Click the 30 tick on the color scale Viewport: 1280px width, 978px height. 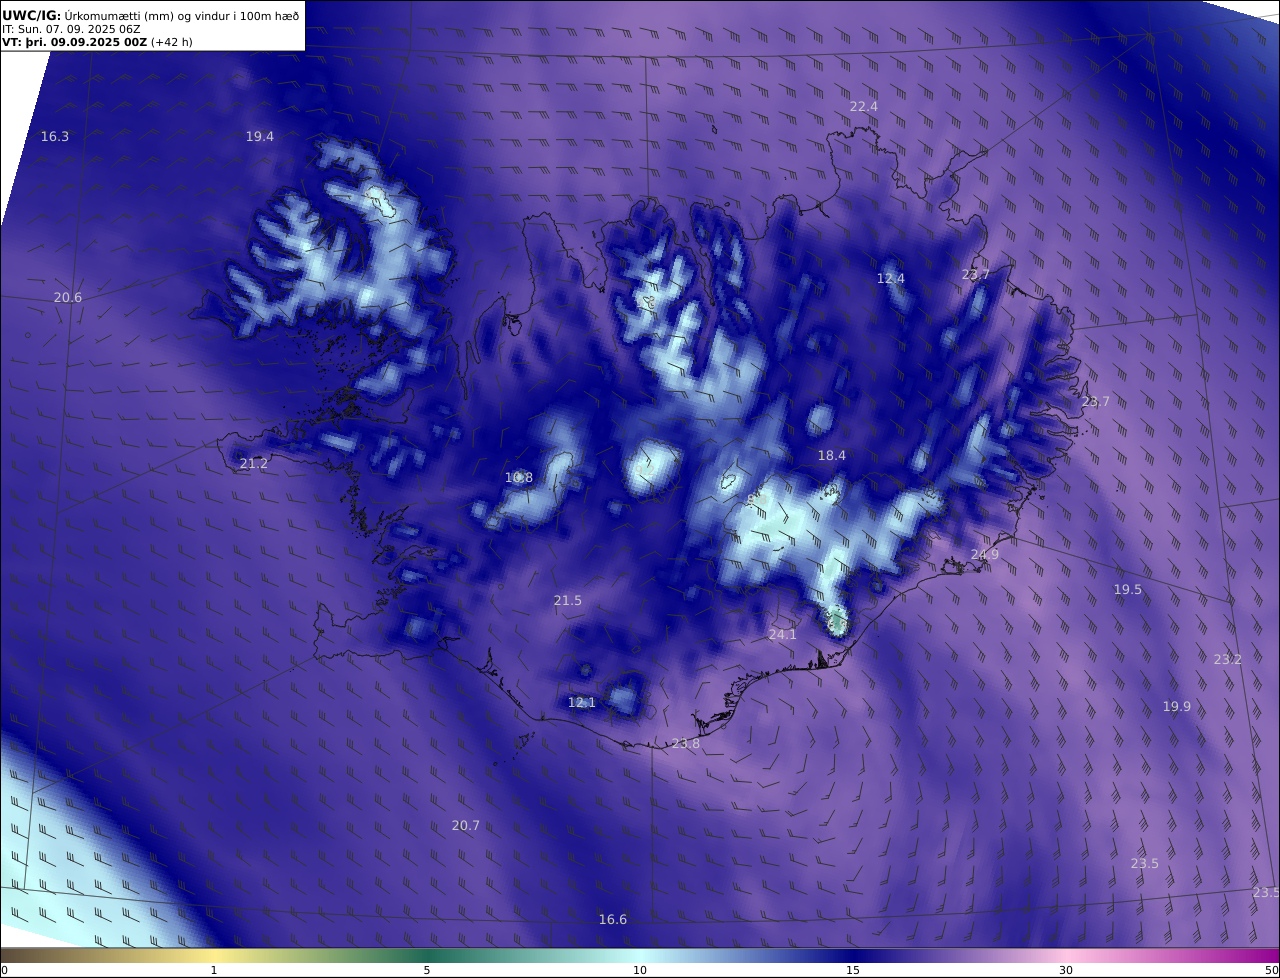click(x=1066, y=970)
